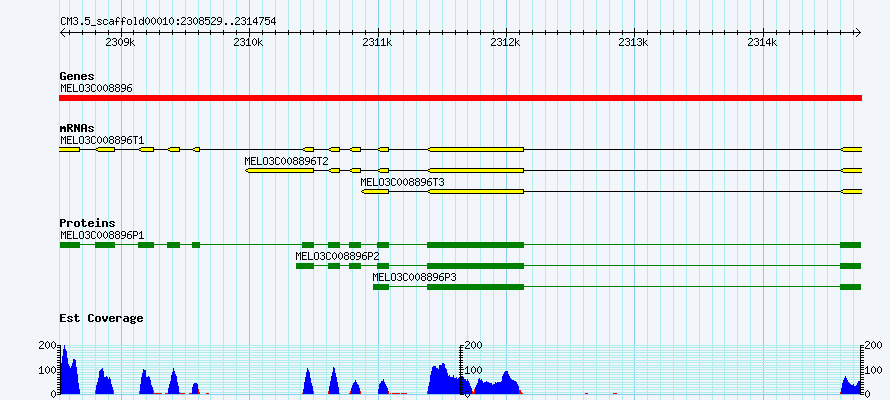890x400 pixels.
Task: Select the longest green block of protein P2
Action: pyautogui.click(x=476, y=266)
